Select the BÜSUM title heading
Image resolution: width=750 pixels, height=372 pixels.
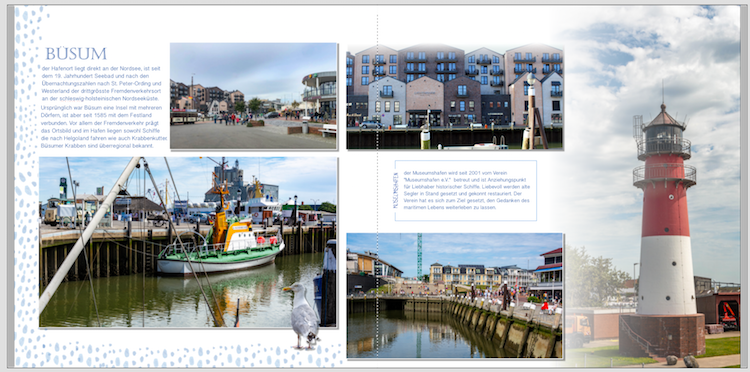pos(76,54)
